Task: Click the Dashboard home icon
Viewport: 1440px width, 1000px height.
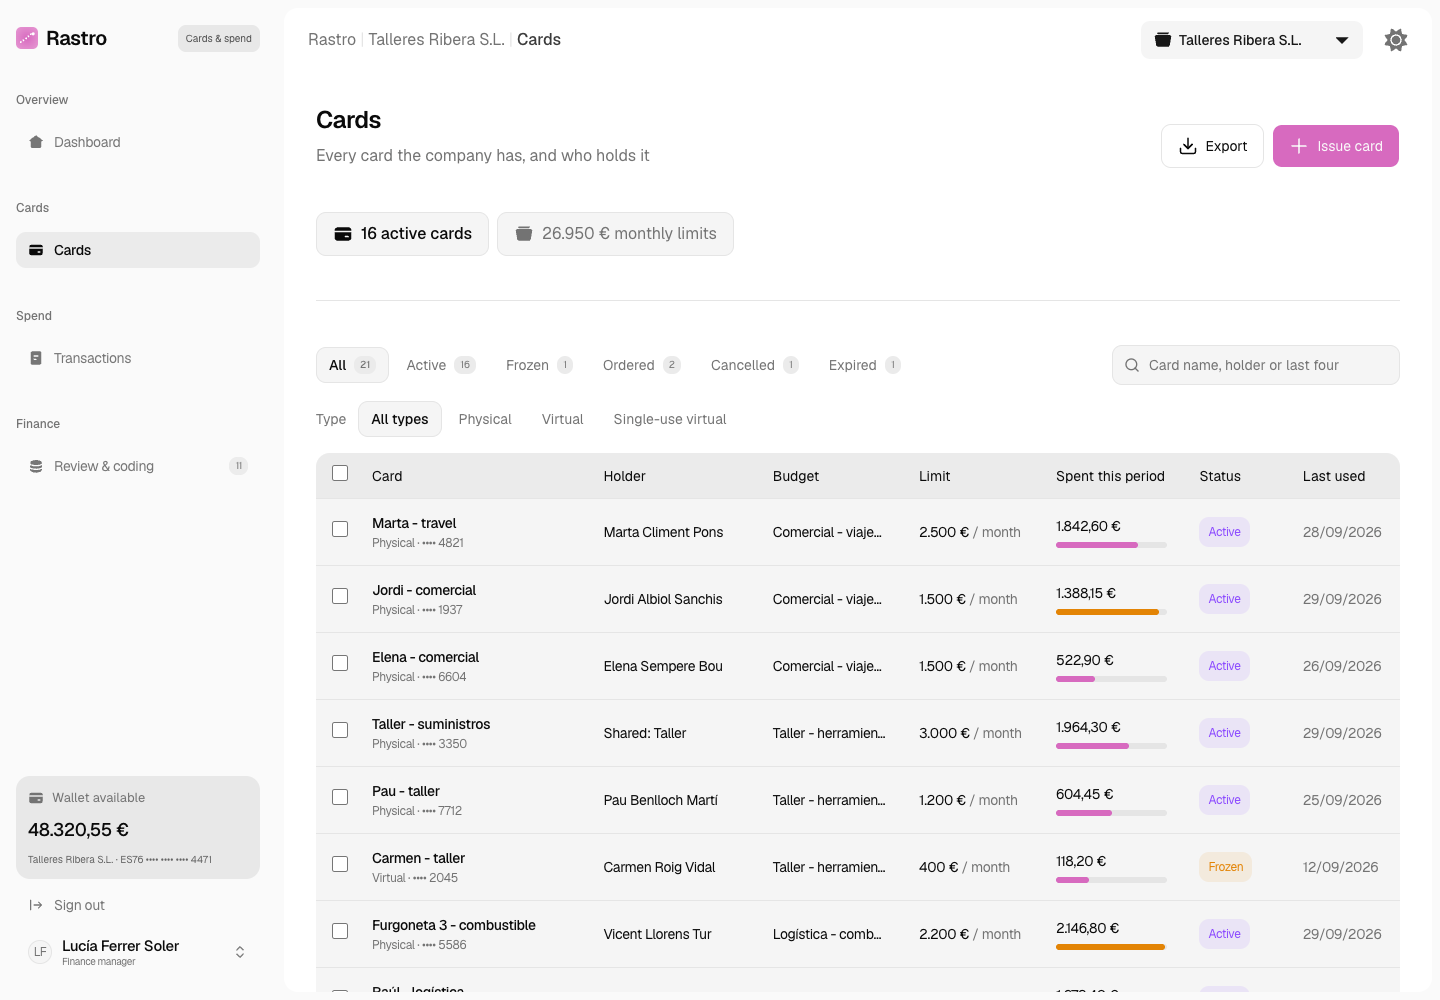Action: tap(36, 142)
